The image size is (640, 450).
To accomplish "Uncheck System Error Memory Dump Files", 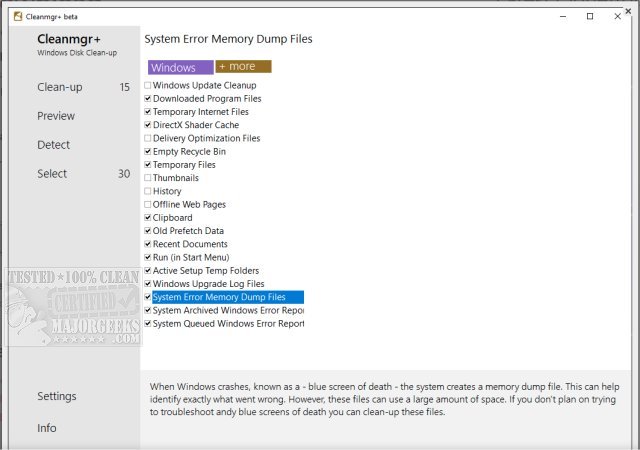I will click(x=148, y=297).
